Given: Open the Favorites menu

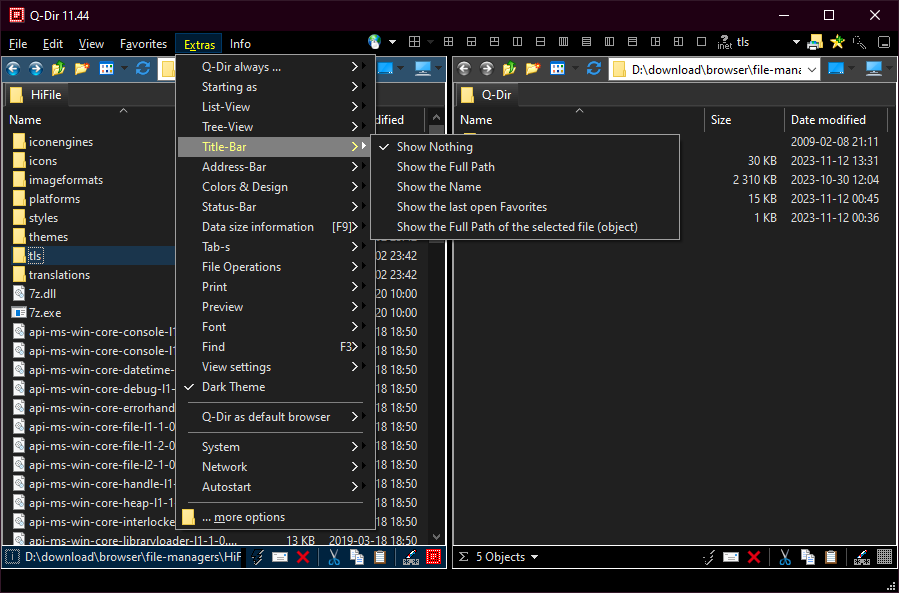Looking at the screenshot, I should coord(143,44).
